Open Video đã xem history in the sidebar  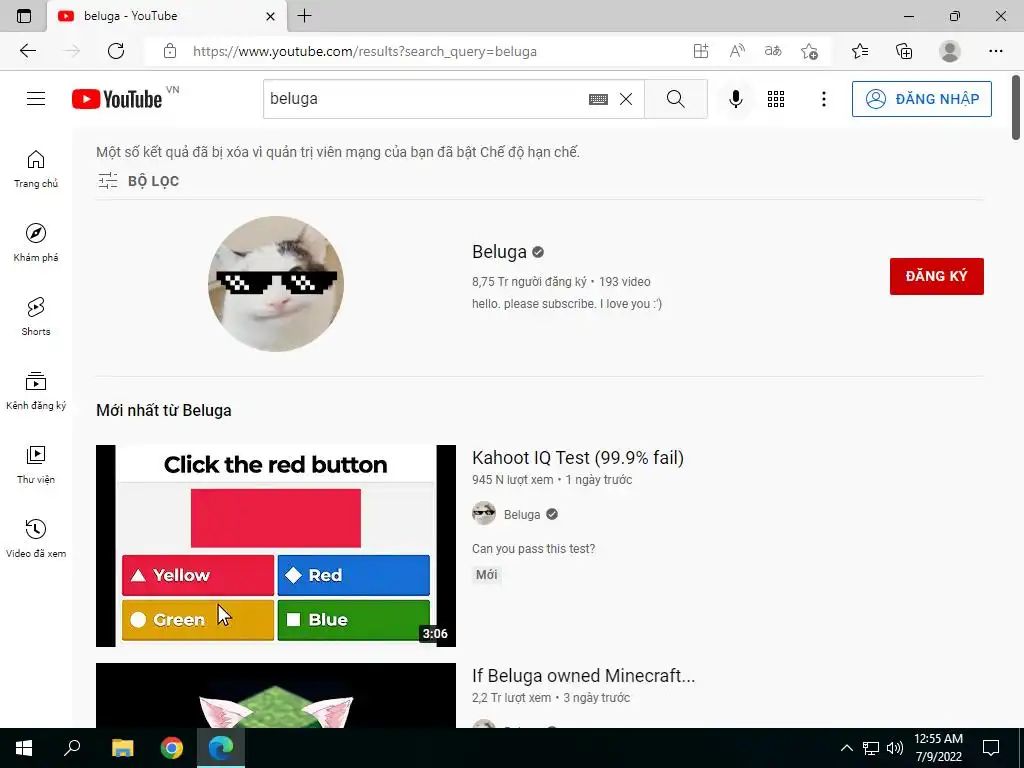click(36, 538)
